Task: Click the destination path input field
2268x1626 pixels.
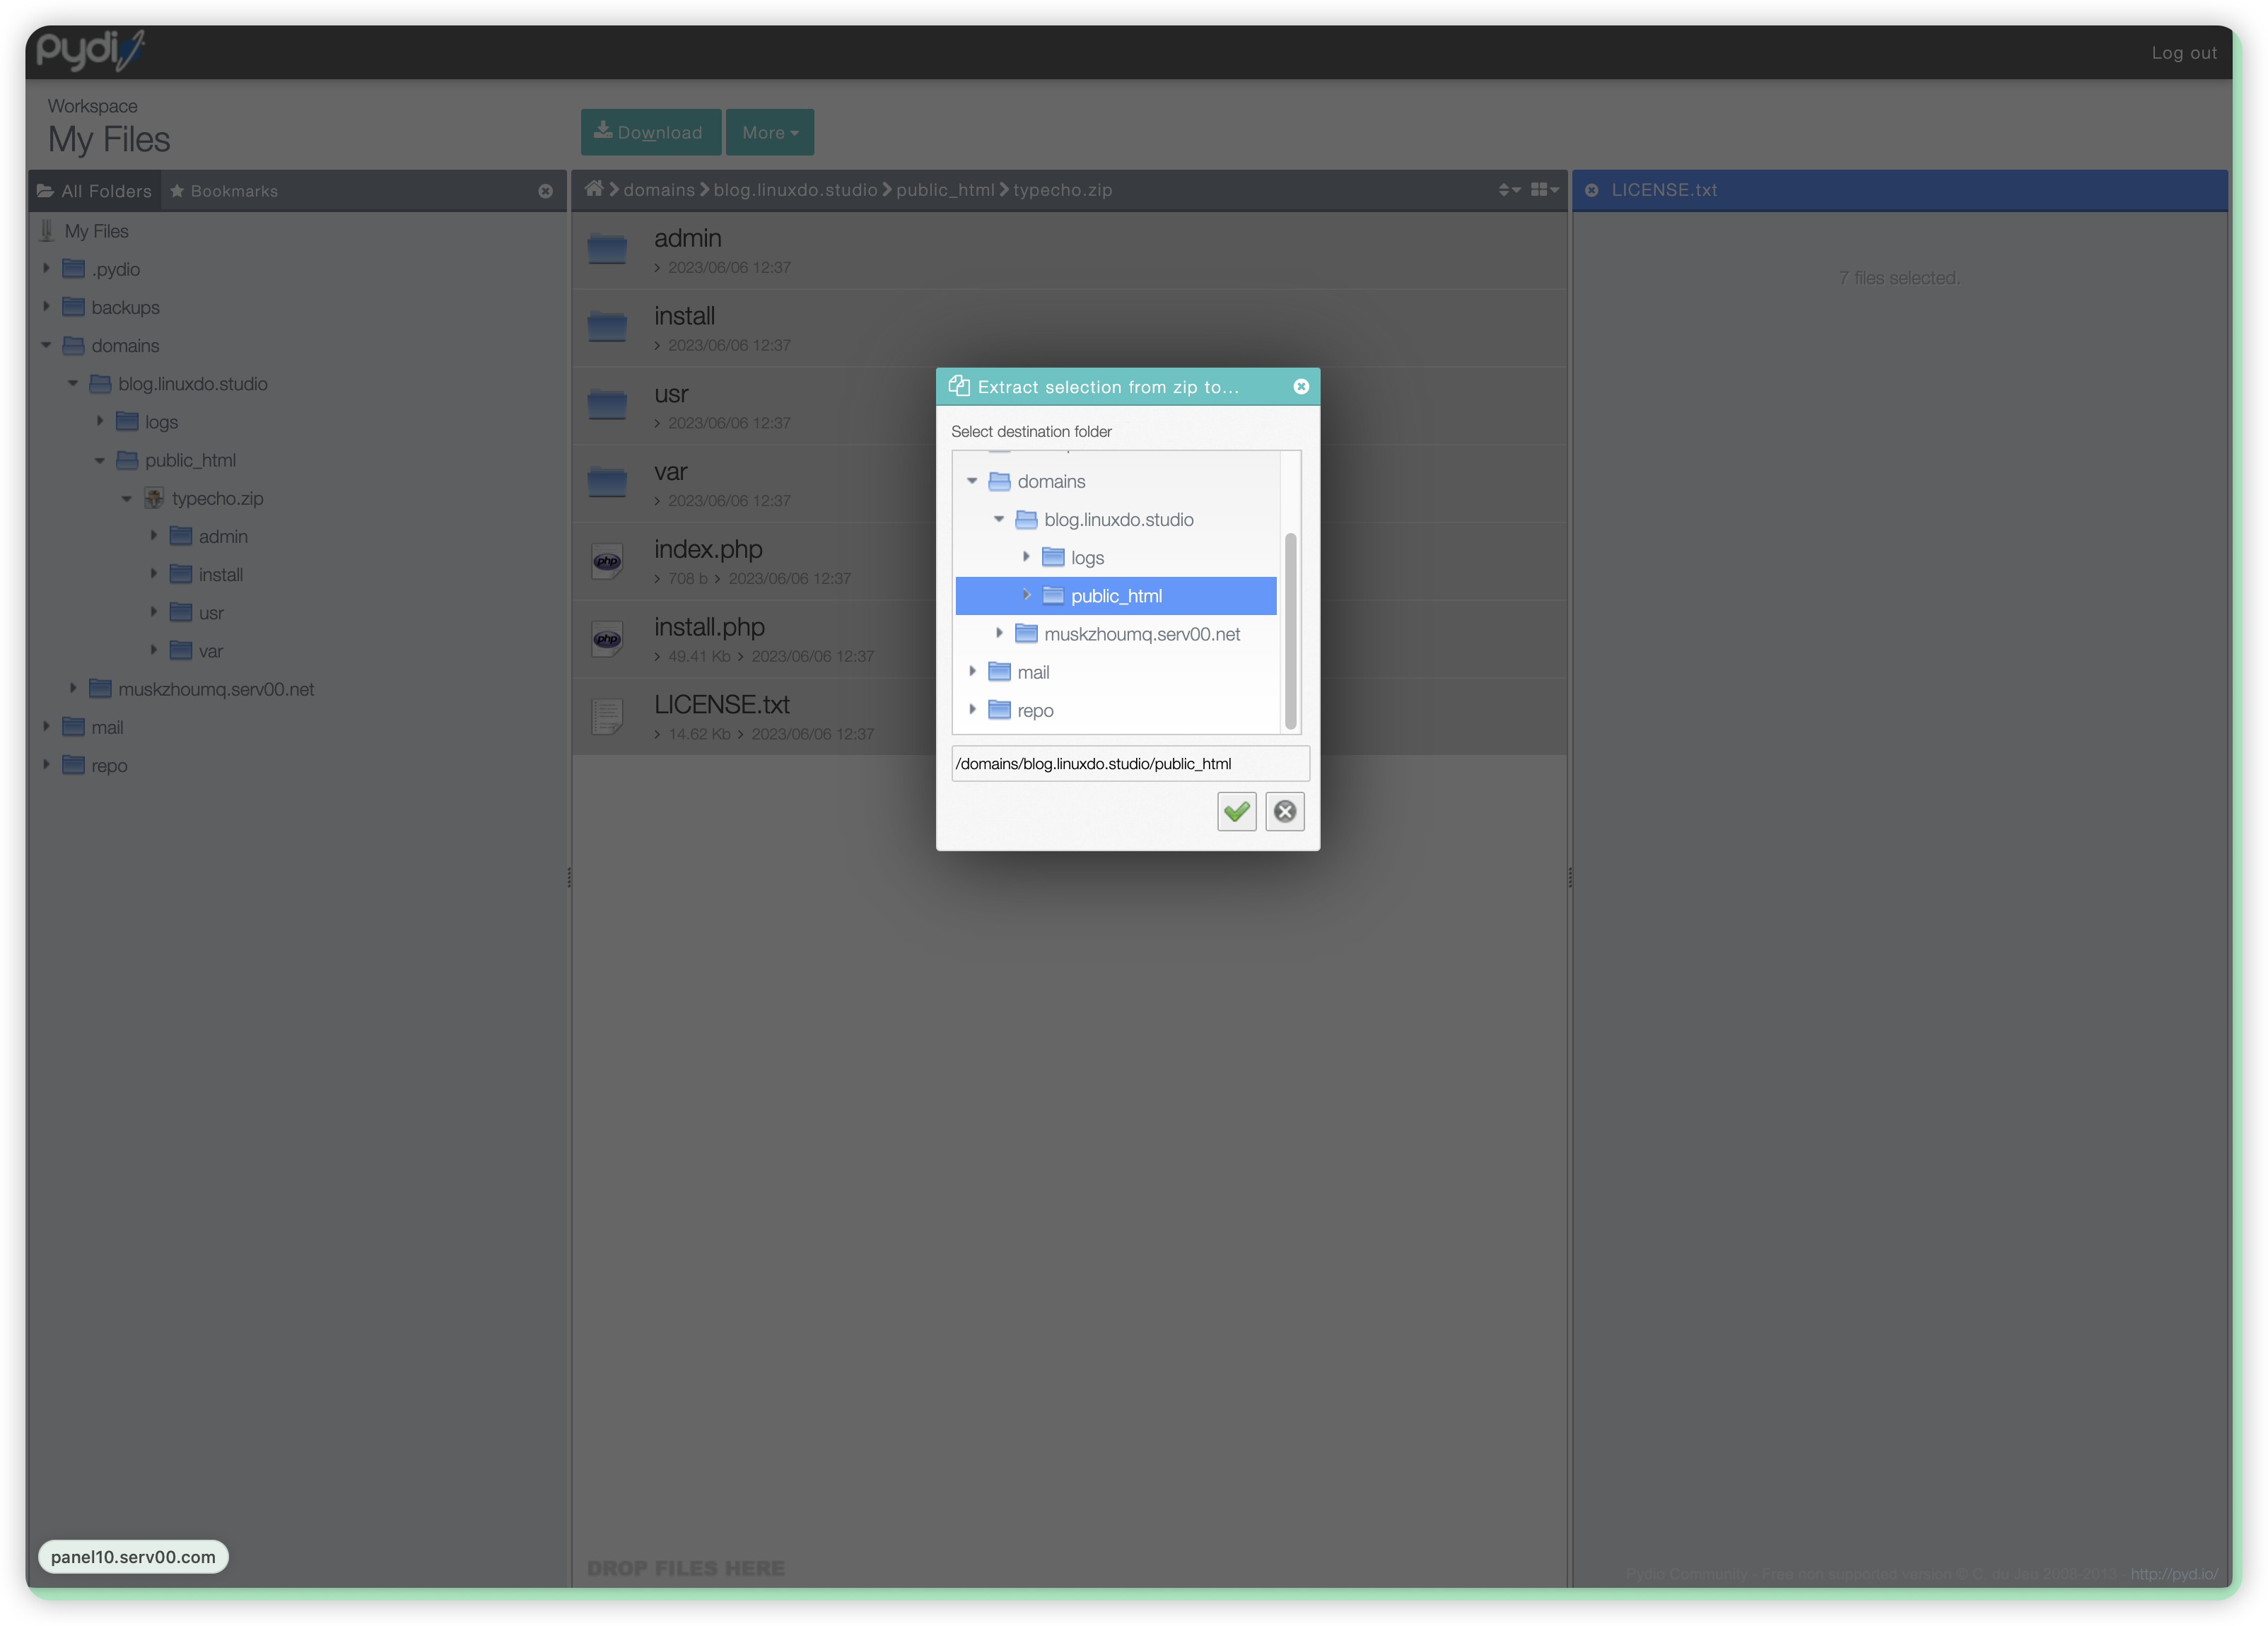Action: 1129,763
